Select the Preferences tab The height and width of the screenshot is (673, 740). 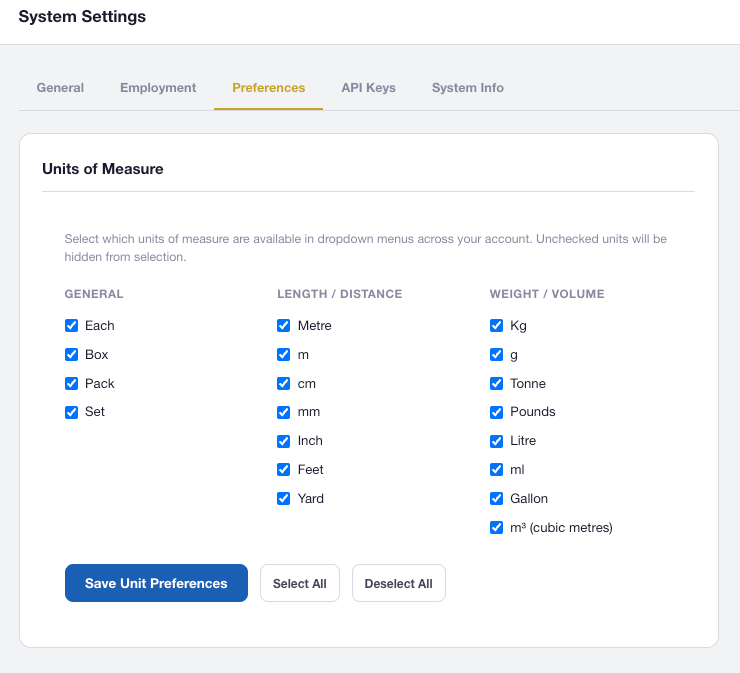[269, 88]
